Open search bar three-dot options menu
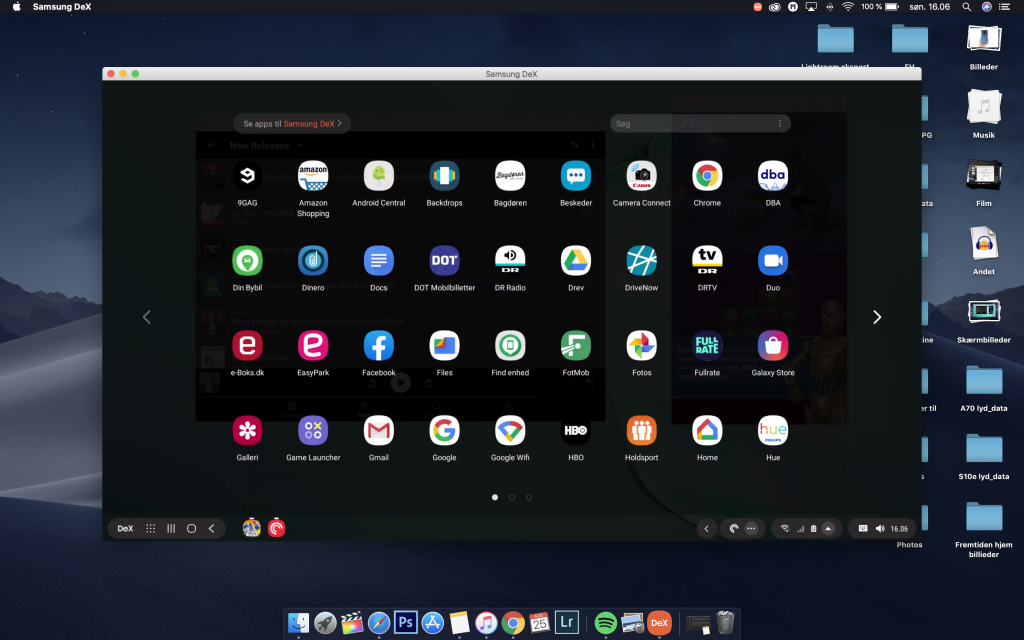The width and height of the screenshot is (1024, 640). (x=780, y=123)
